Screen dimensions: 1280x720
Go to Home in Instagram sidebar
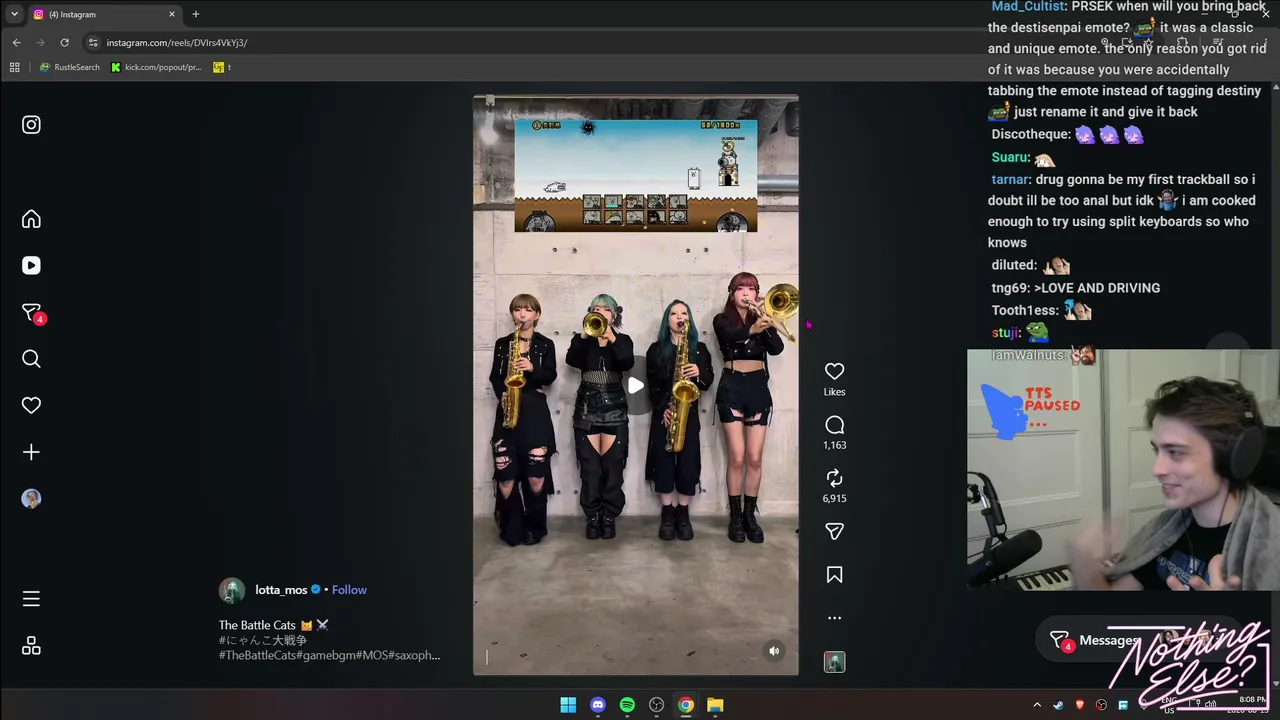tap(31, 219)
